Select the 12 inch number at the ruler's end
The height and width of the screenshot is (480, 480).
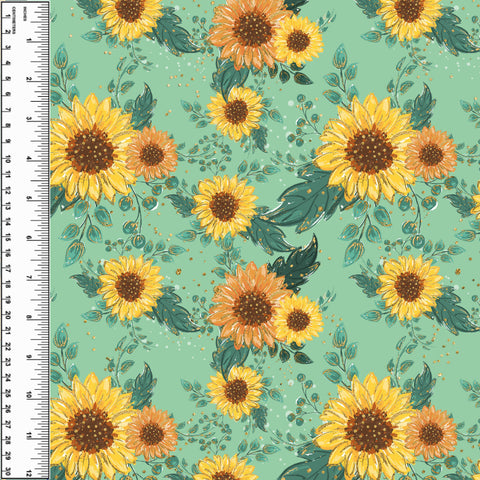[29, 473]
